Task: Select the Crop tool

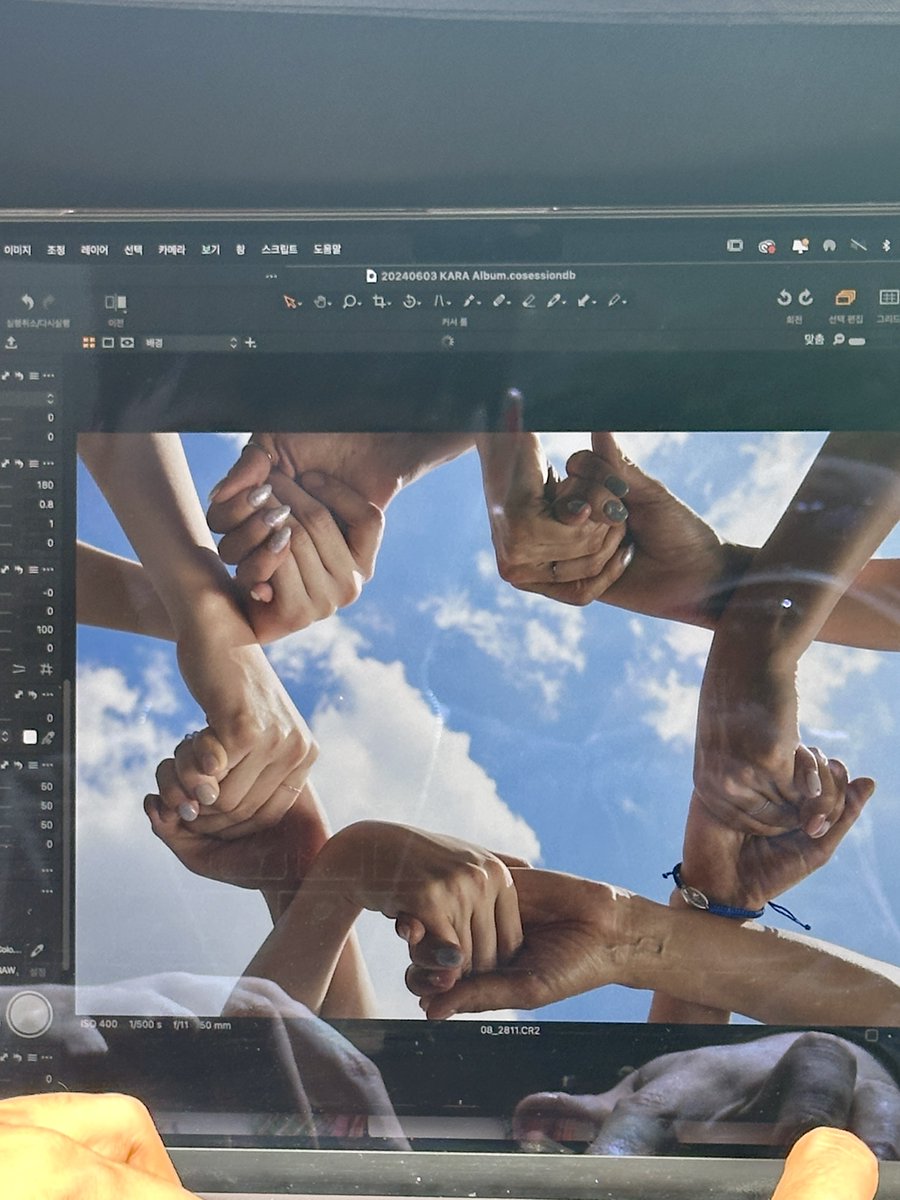Action: coord(380,301)
